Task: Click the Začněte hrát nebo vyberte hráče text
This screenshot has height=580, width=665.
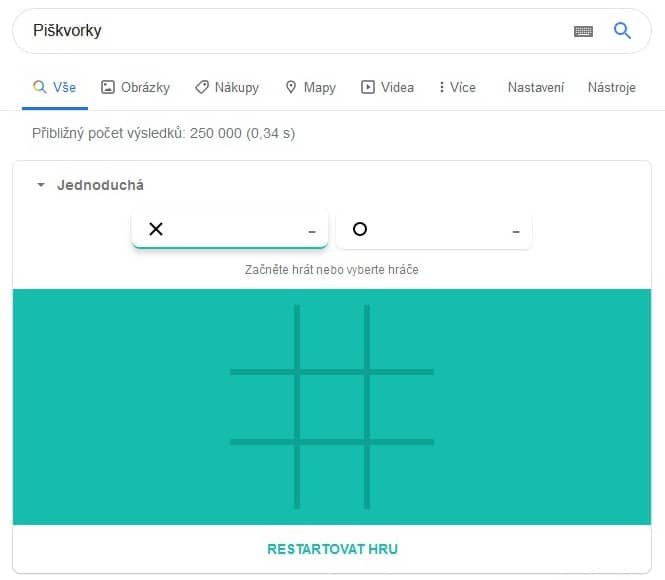Action: (332, 270)
